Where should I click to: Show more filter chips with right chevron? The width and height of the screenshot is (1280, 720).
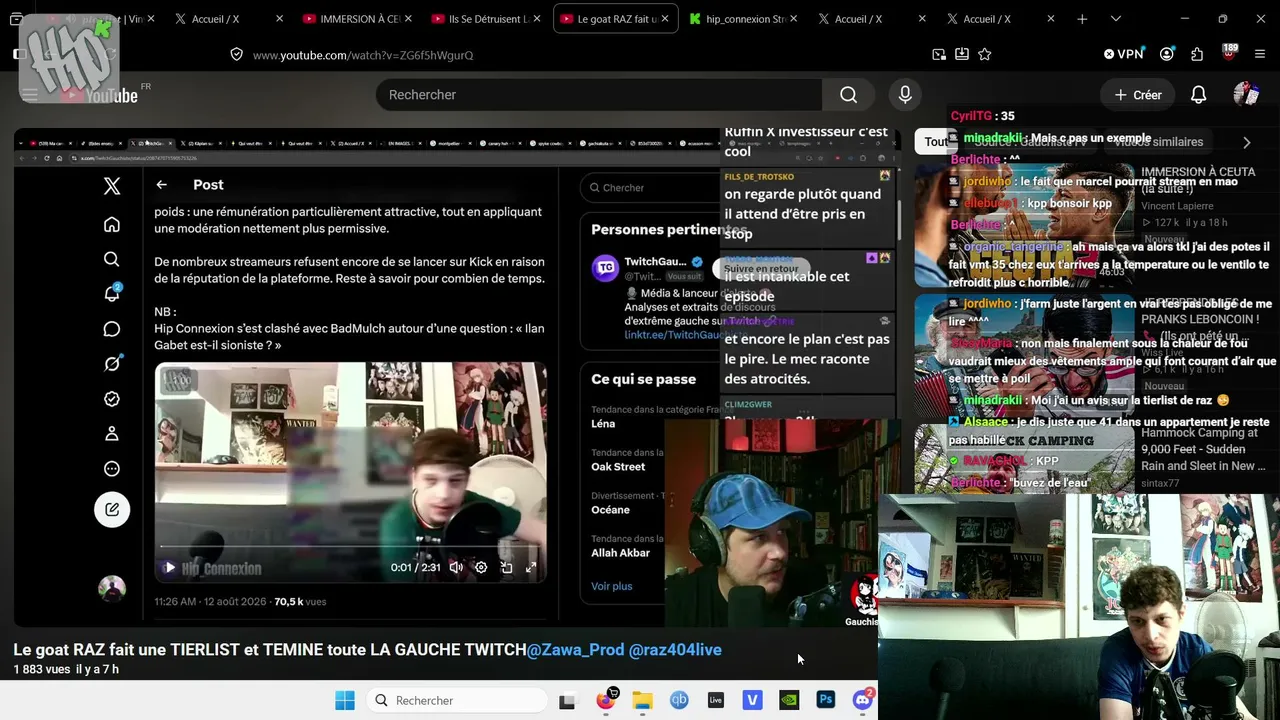1246,142
